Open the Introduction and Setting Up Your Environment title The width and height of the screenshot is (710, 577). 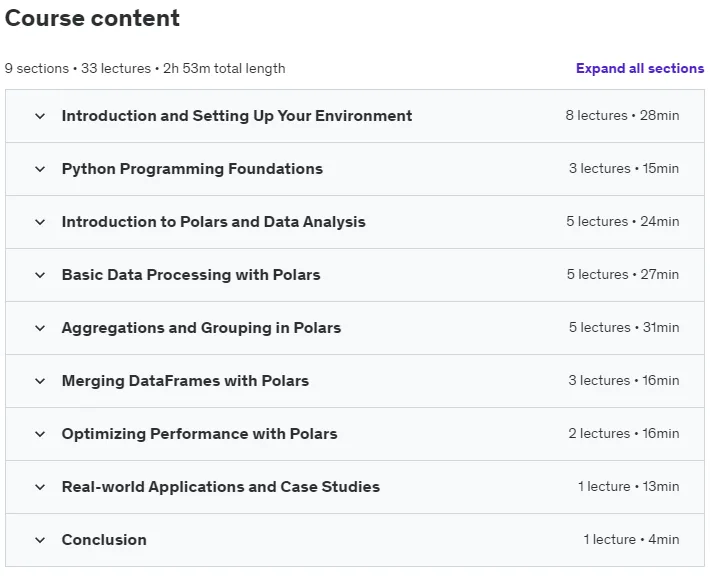tap(237, 116)
